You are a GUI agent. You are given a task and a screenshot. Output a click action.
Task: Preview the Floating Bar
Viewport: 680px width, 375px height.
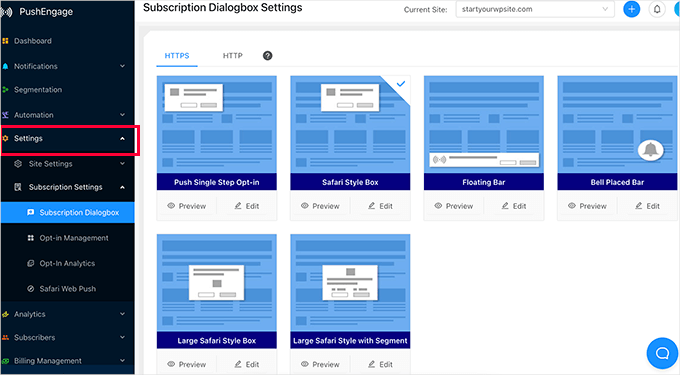point(454,206)
